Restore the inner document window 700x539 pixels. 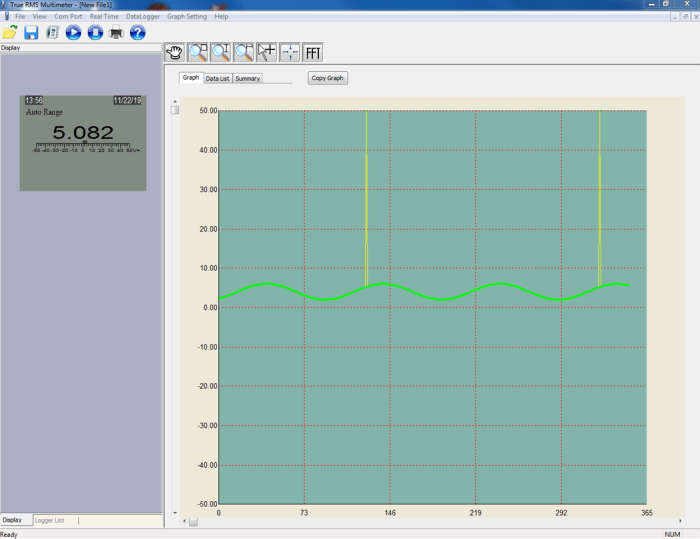click(x=685, y=17)
